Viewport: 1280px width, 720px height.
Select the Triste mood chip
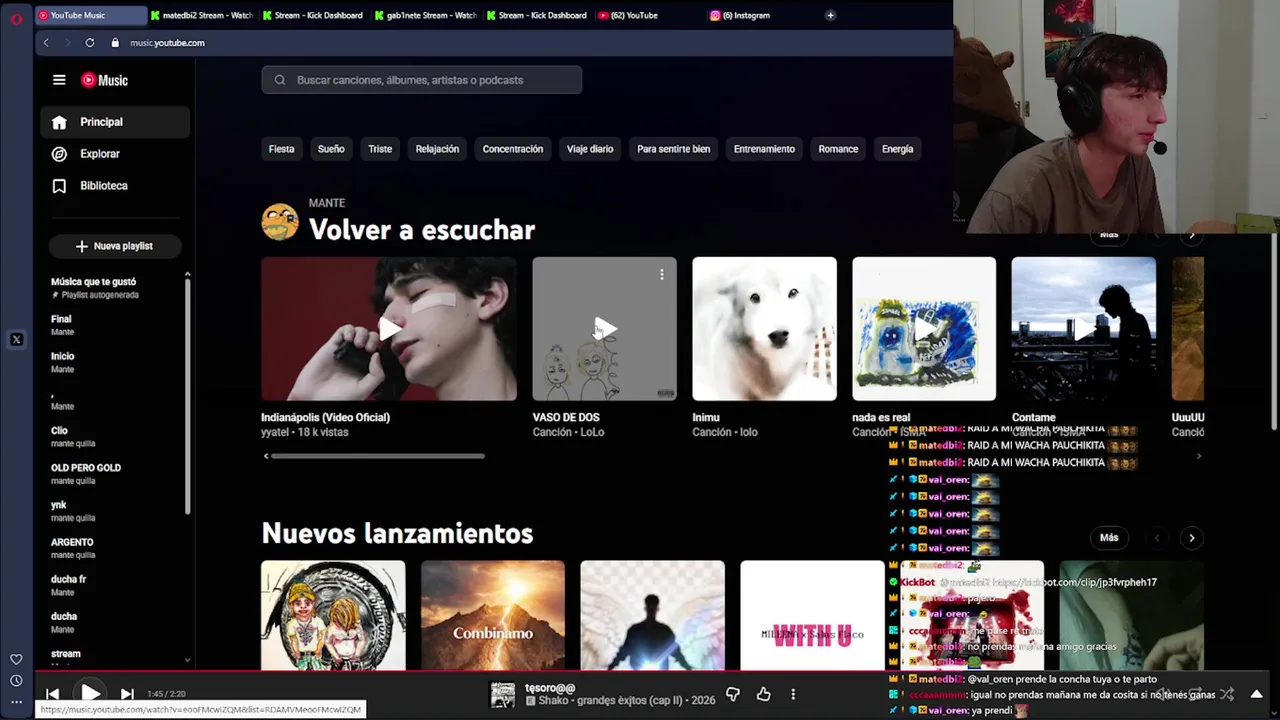point(380,149)
